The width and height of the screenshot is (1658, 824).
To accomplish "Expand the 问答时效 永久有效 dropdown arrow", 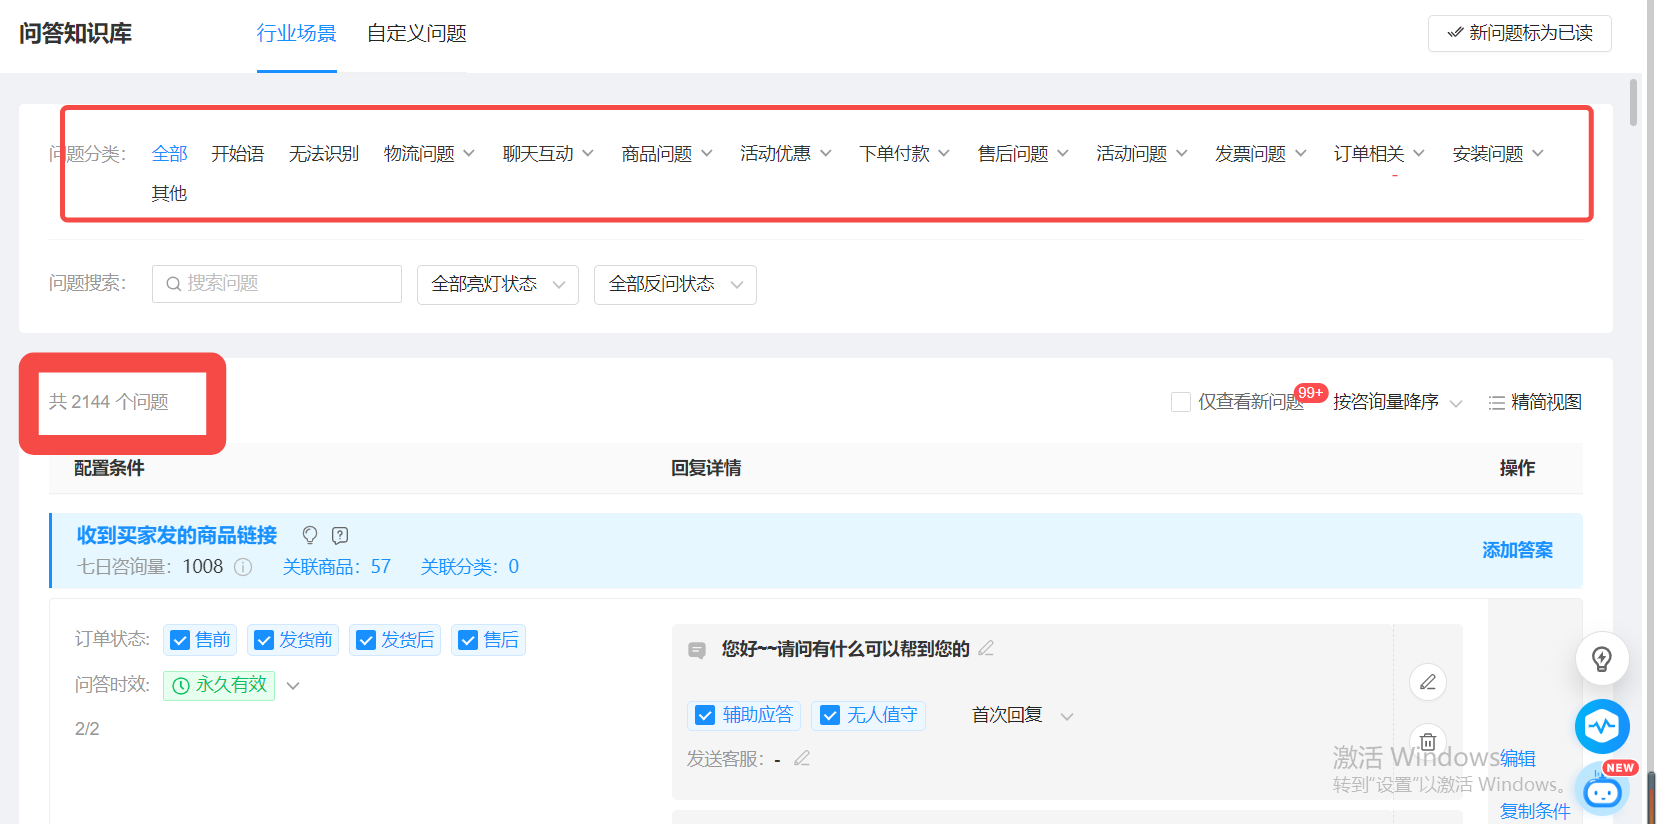I will [x=293, y=686].
